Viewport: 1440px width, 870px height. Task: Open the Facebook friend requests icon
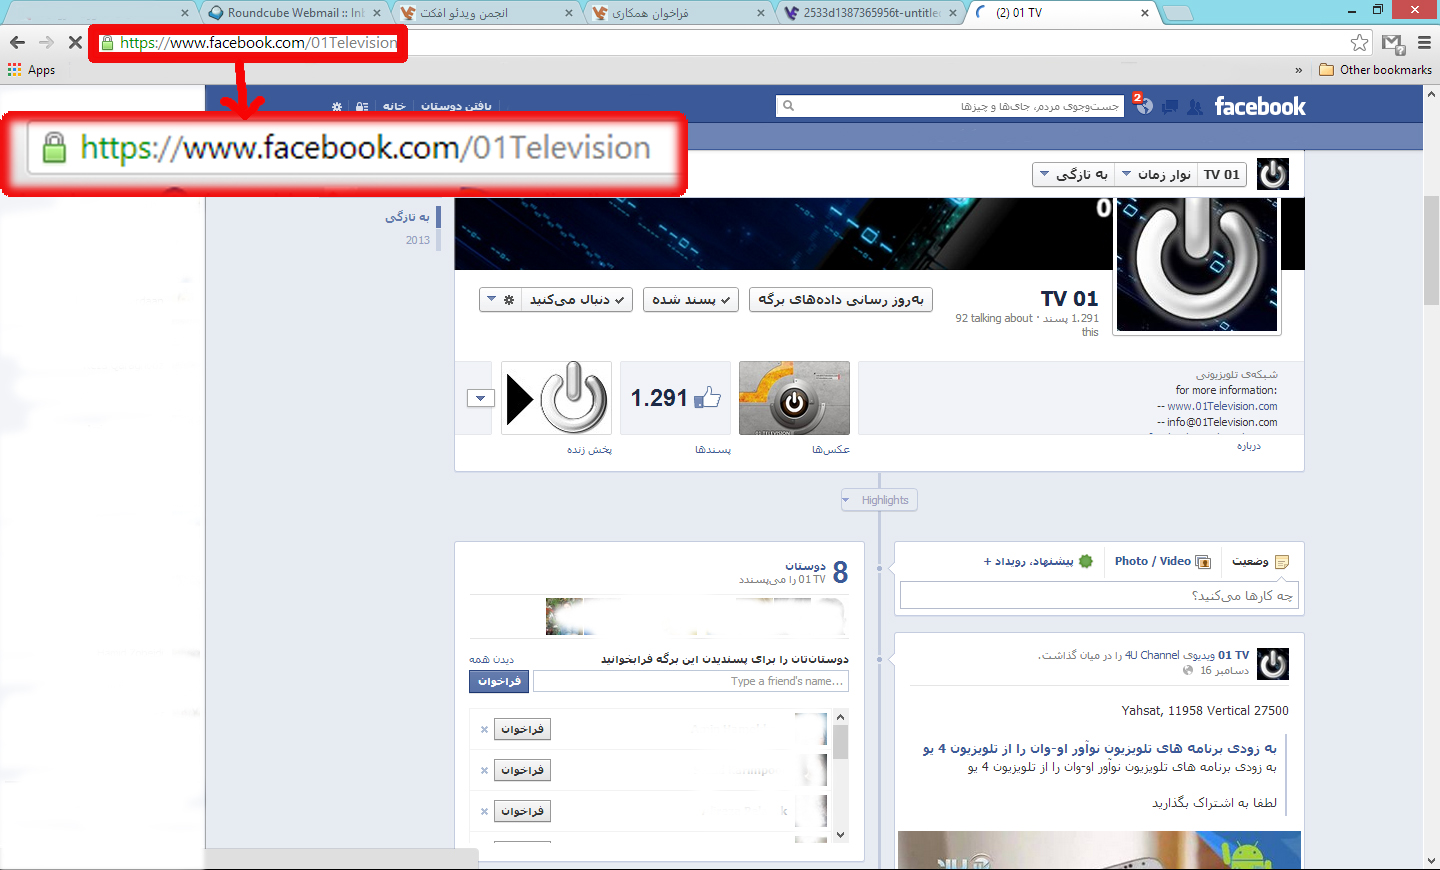click(1194, 106)
